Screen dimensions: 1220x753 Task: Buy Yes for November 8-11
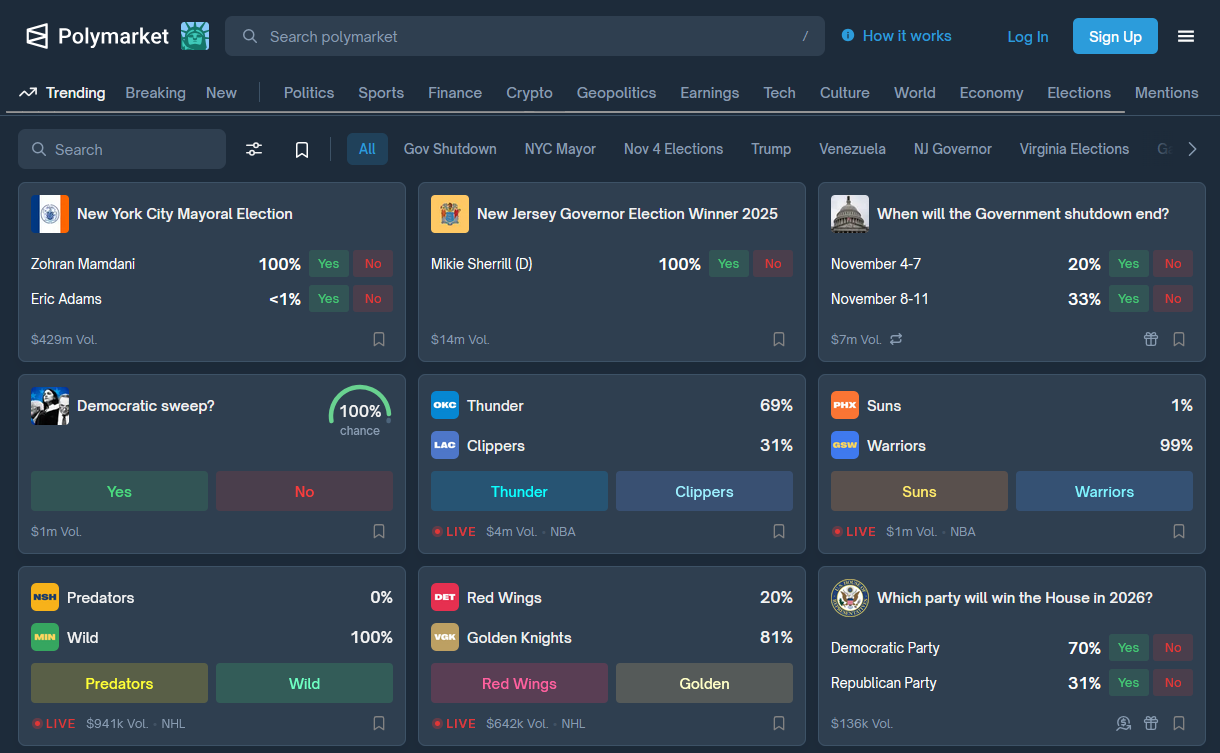click(x=1128, y=299)
